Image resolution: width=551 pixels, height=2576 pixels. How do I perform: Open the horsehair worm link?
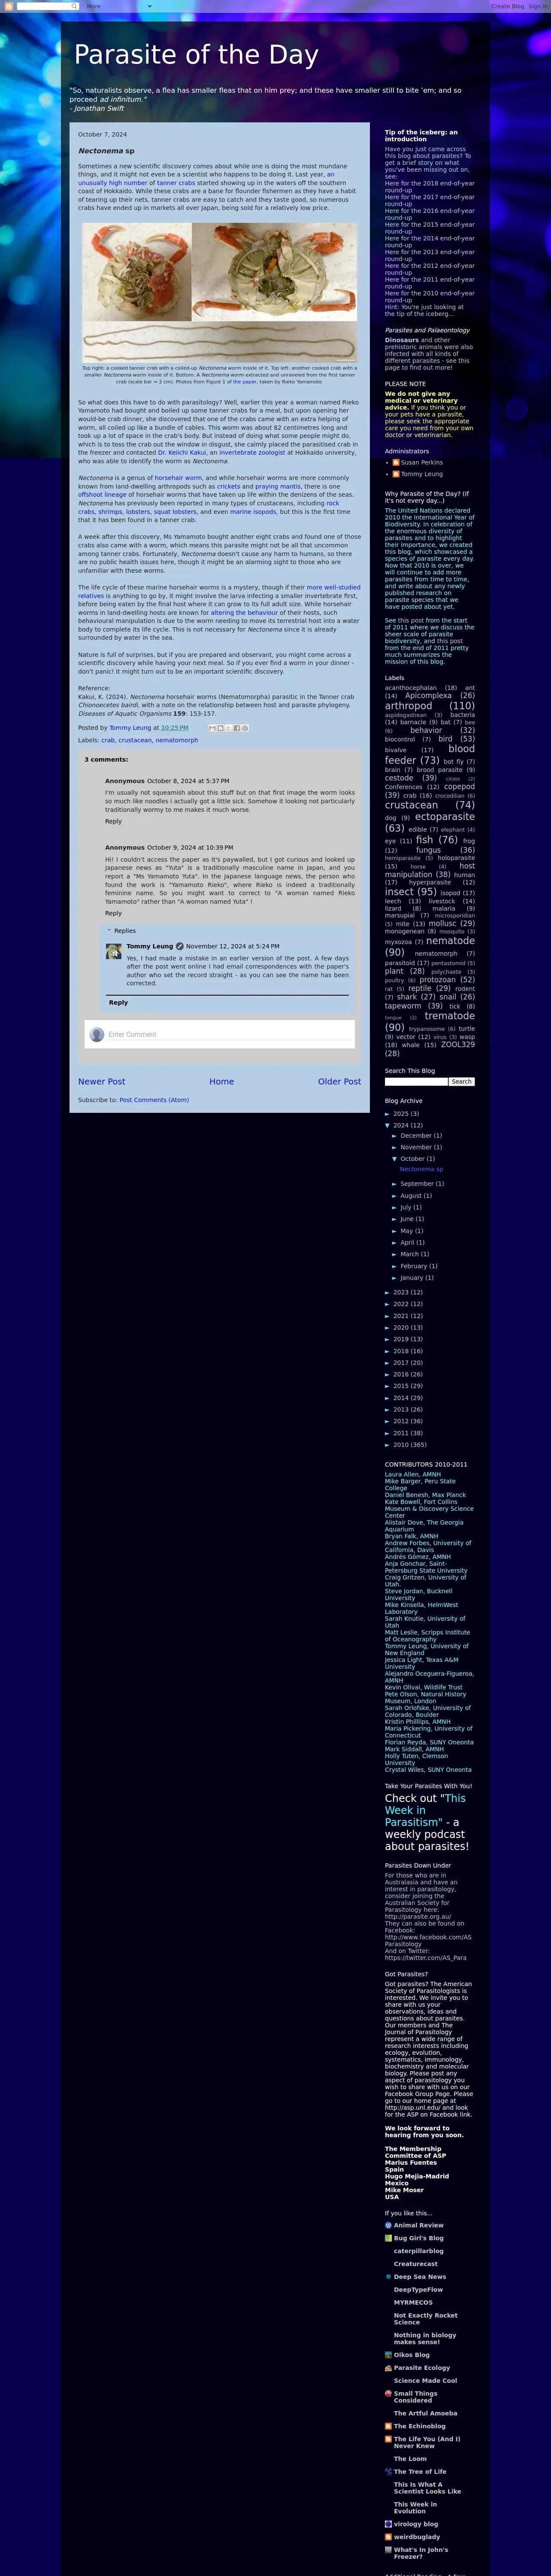tap(178, 478)
